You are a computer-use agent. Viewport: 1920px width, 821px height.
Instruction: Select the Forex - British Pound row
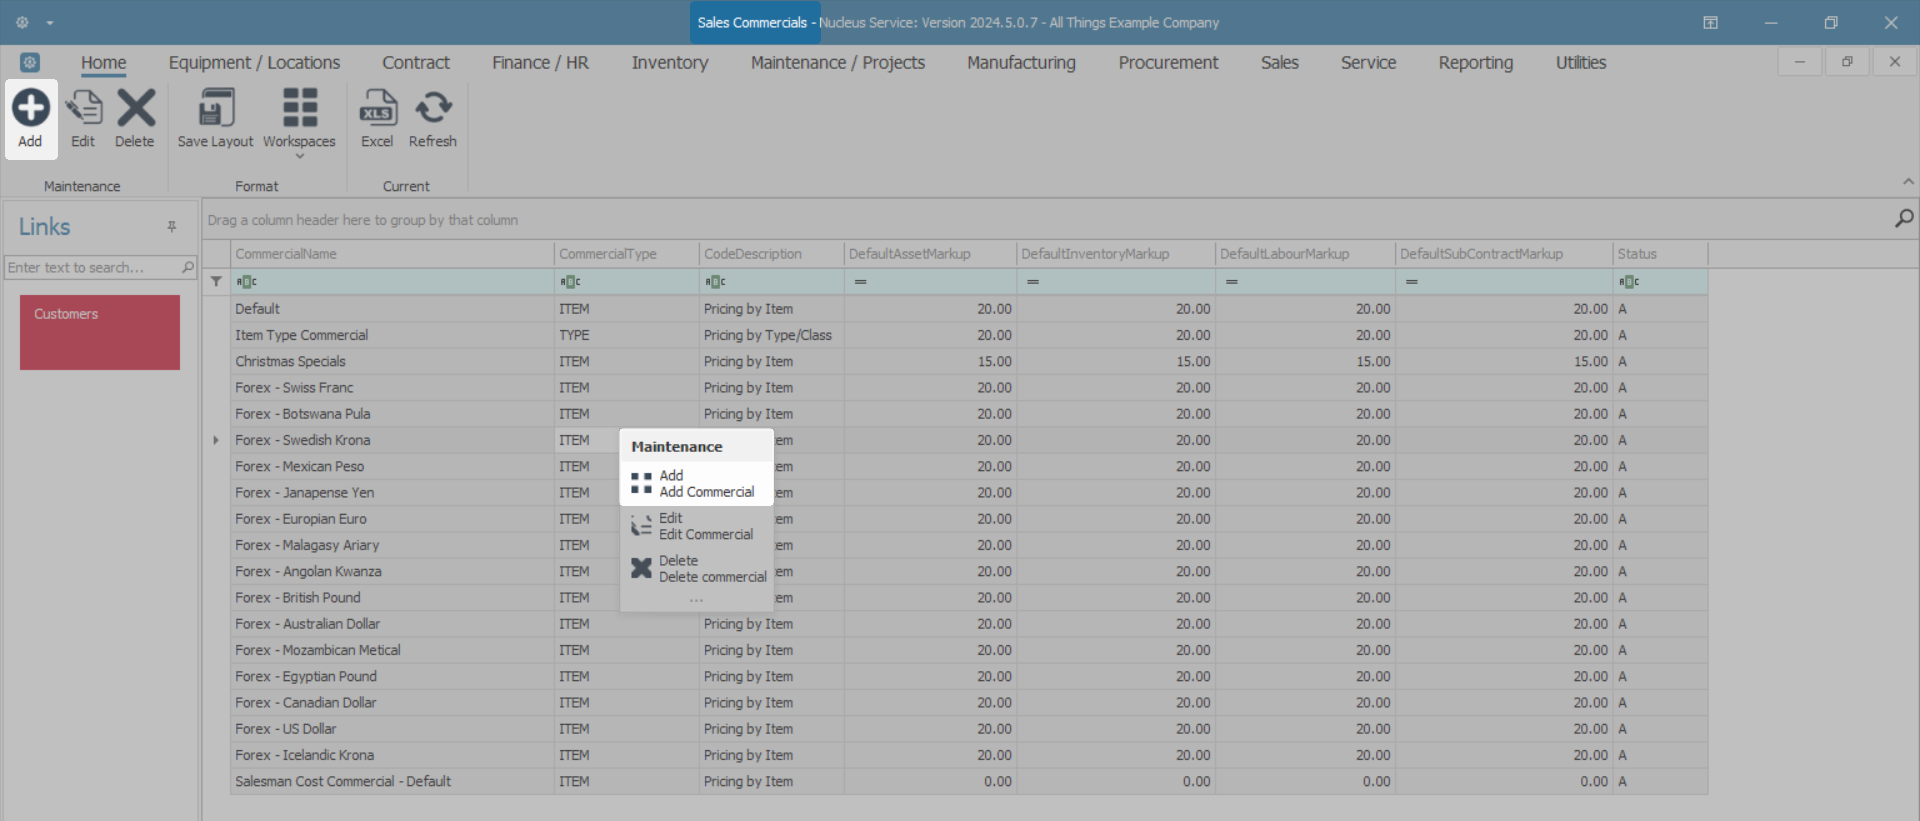969,598
